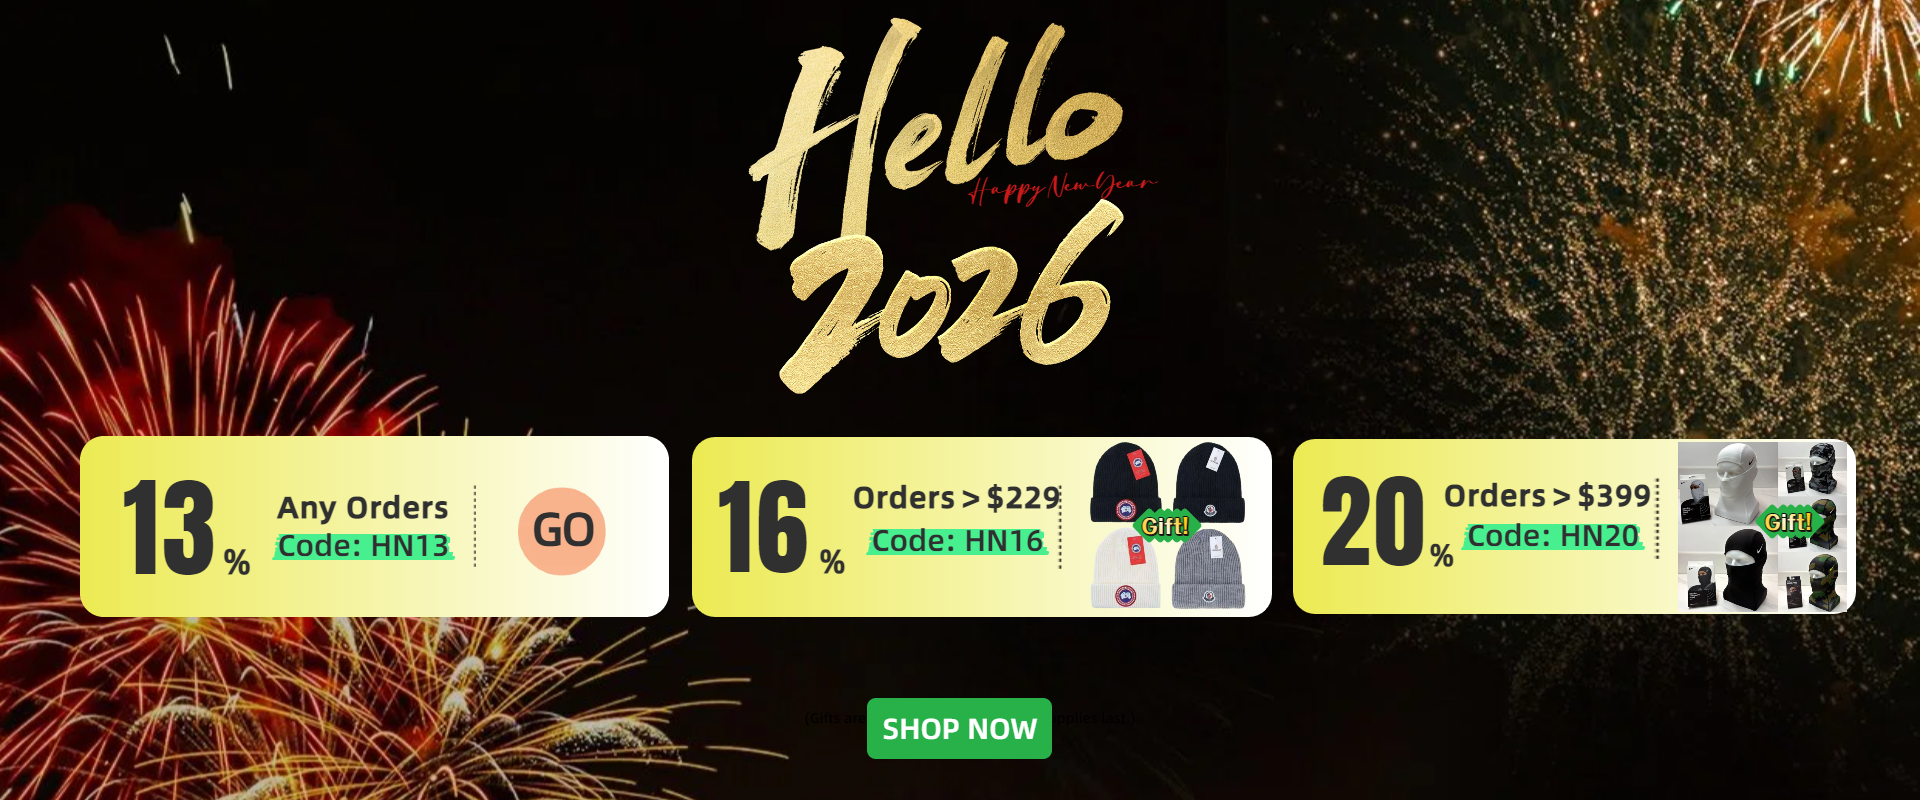Viewport: 1920px width, 800px height.
Task: Click the Gift! badge on balaclava card
Action: click(1788, 522)
